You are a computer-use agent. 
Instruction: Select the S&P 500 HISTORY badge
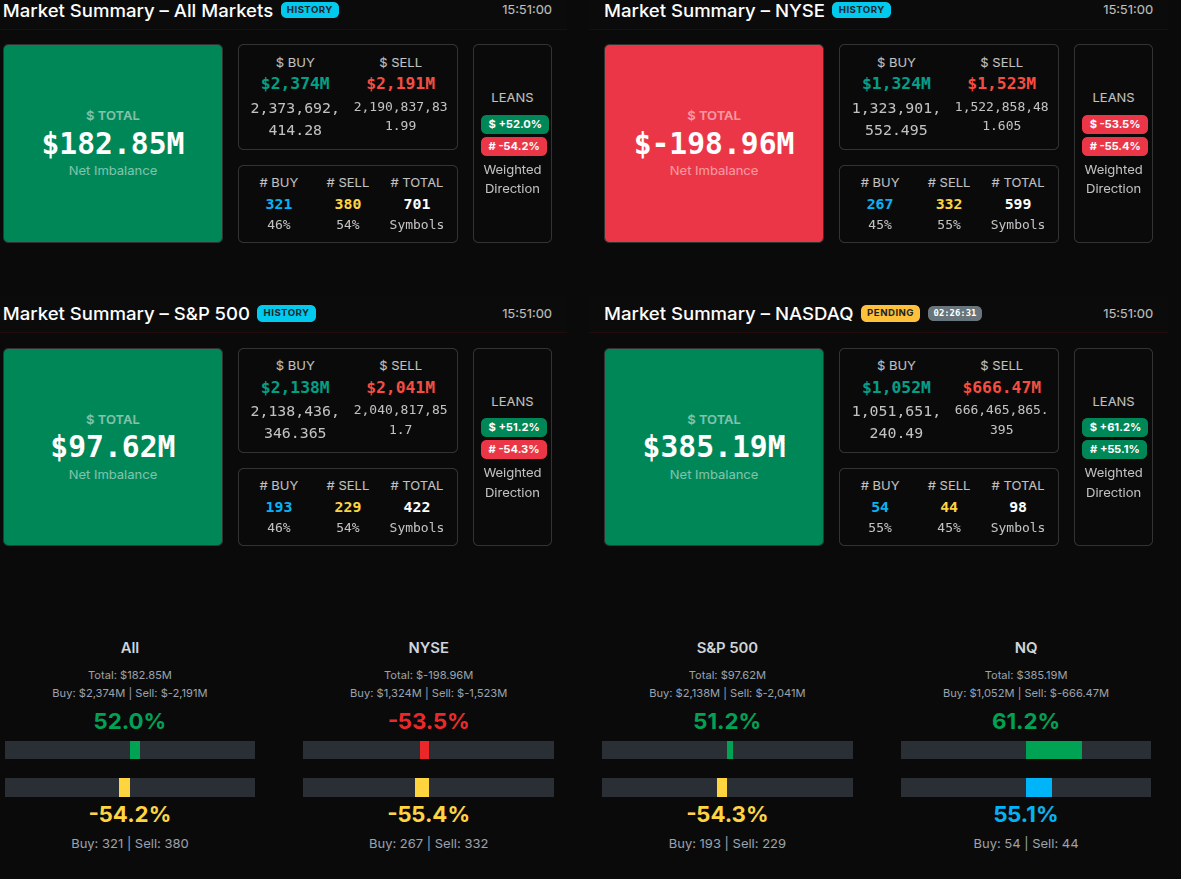click(x=286, y=313)
